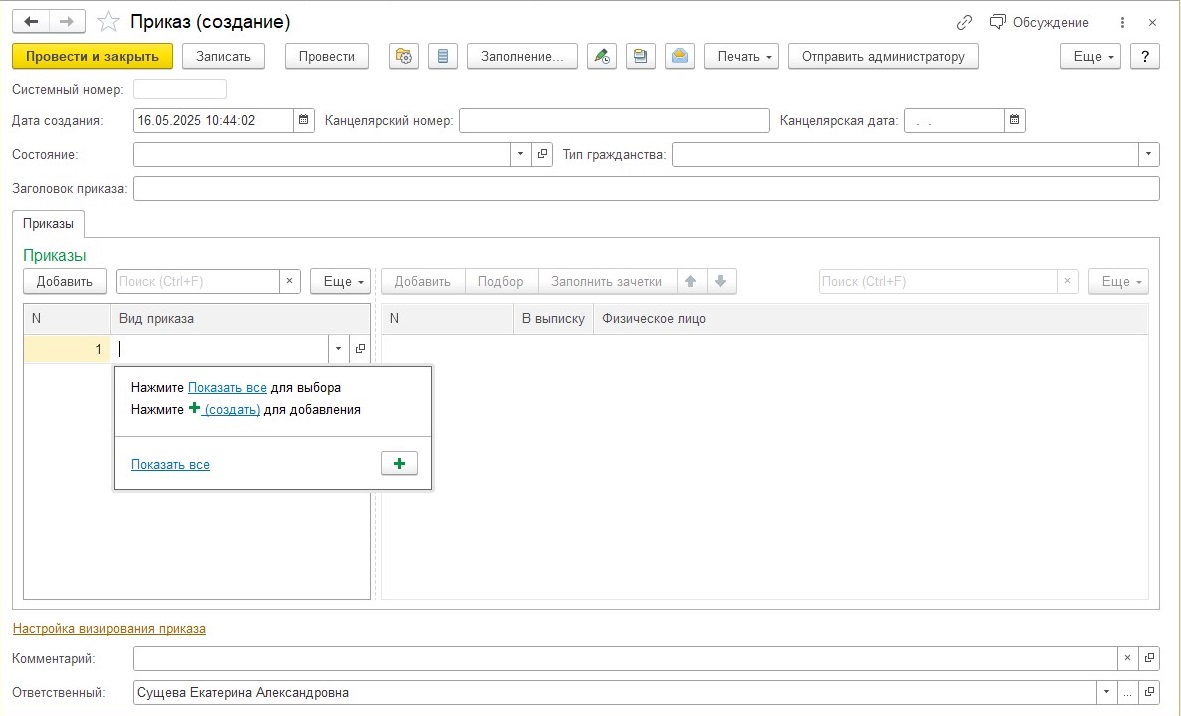The width and height of the screenshot is (1181, 716).
Task: Click the Состояние input field
Action: point(322,154)
